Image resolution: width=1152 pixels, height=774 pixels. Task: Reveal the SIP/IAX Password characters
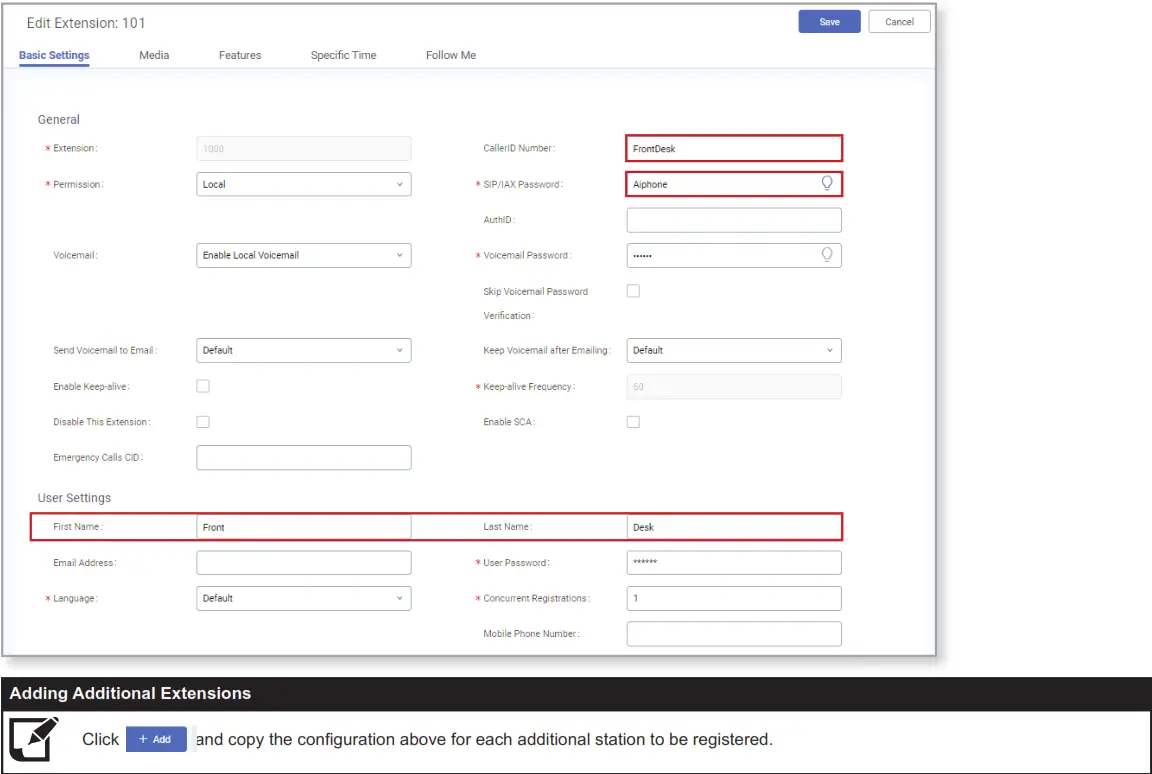(825, 184)
